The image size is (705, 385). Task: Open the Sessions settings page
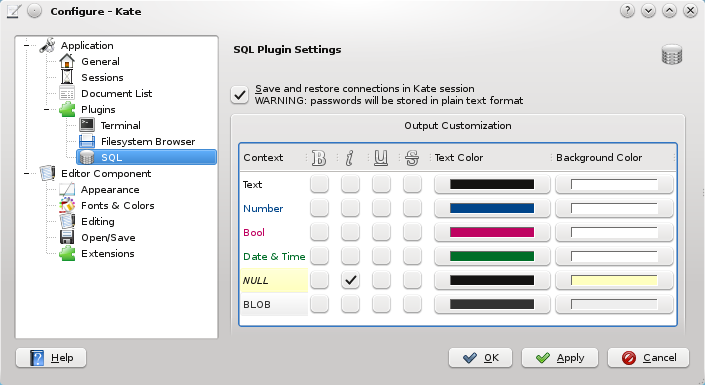pos(102,77)
